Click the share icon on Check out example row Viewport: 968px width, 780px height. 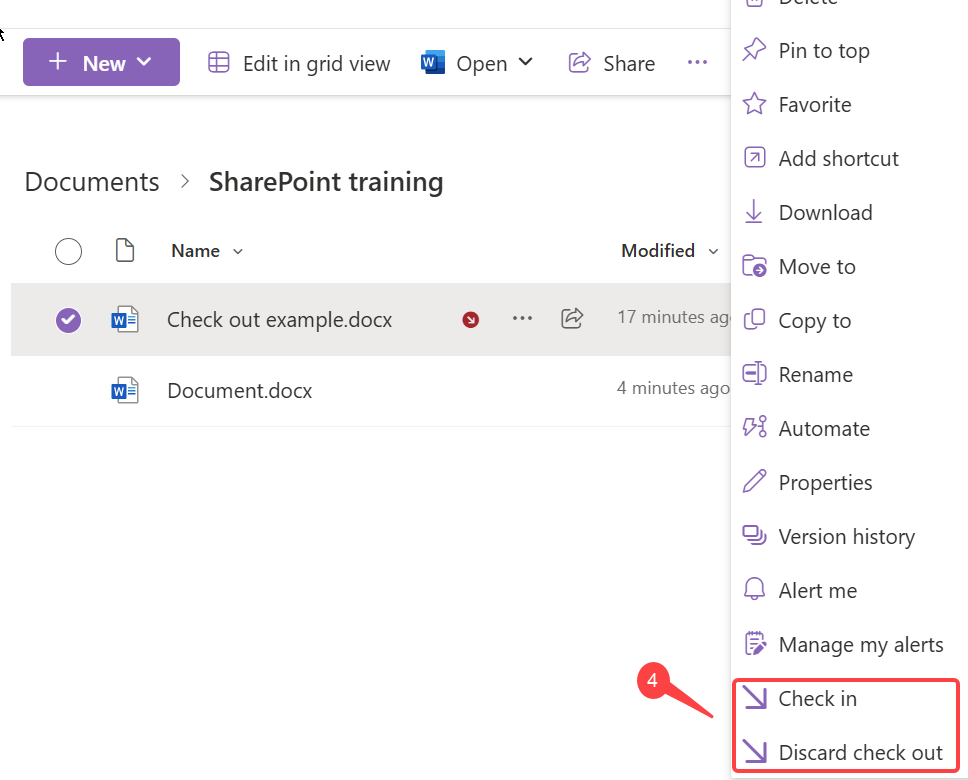tap(572, 318)
